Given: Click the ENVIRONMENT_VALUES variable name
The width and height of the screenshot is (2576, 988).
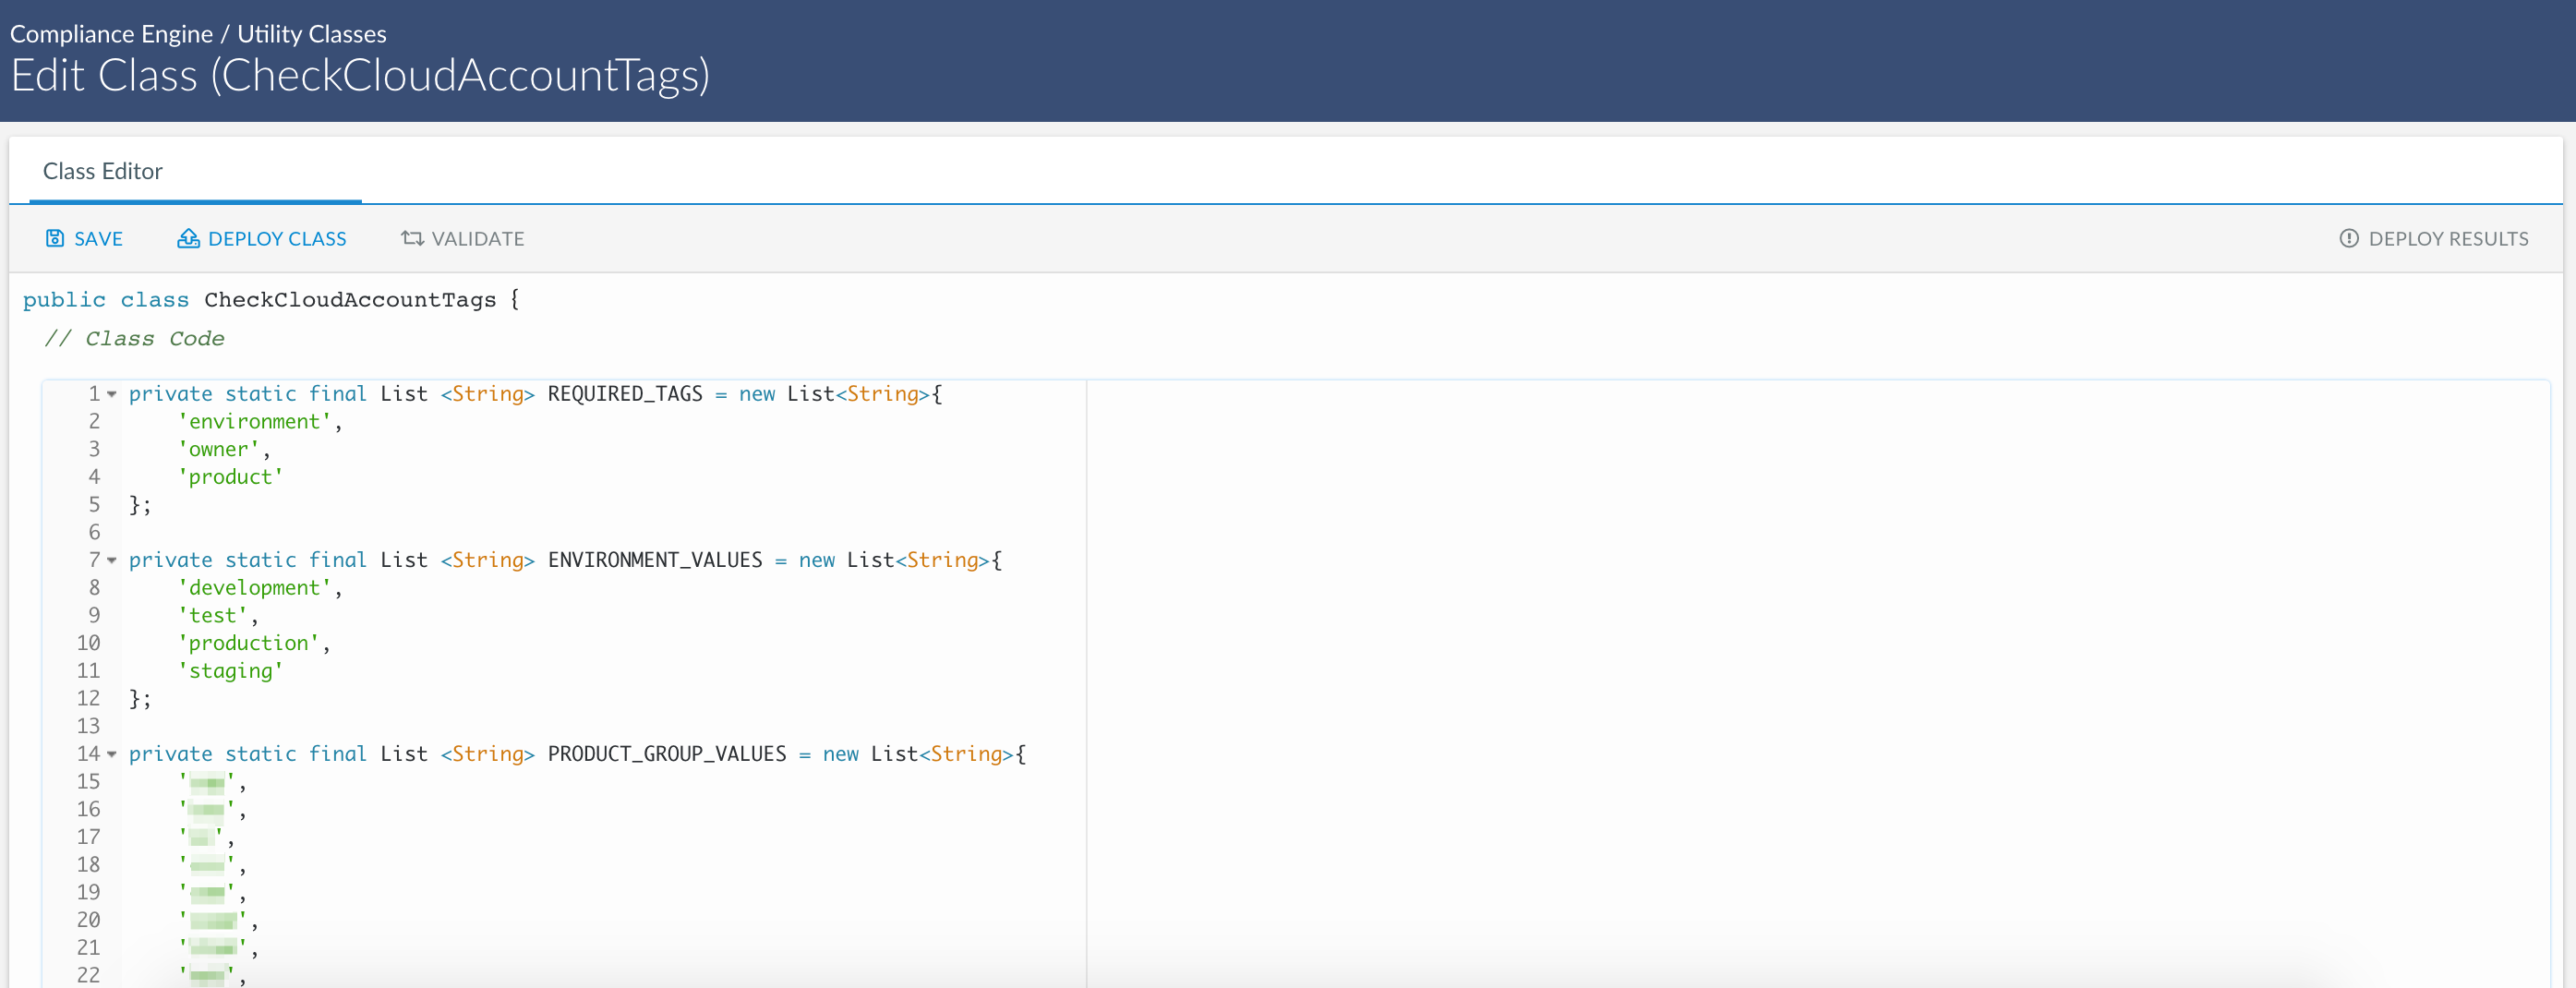Looking at the screenshot, I should click(x=654, y=560).
